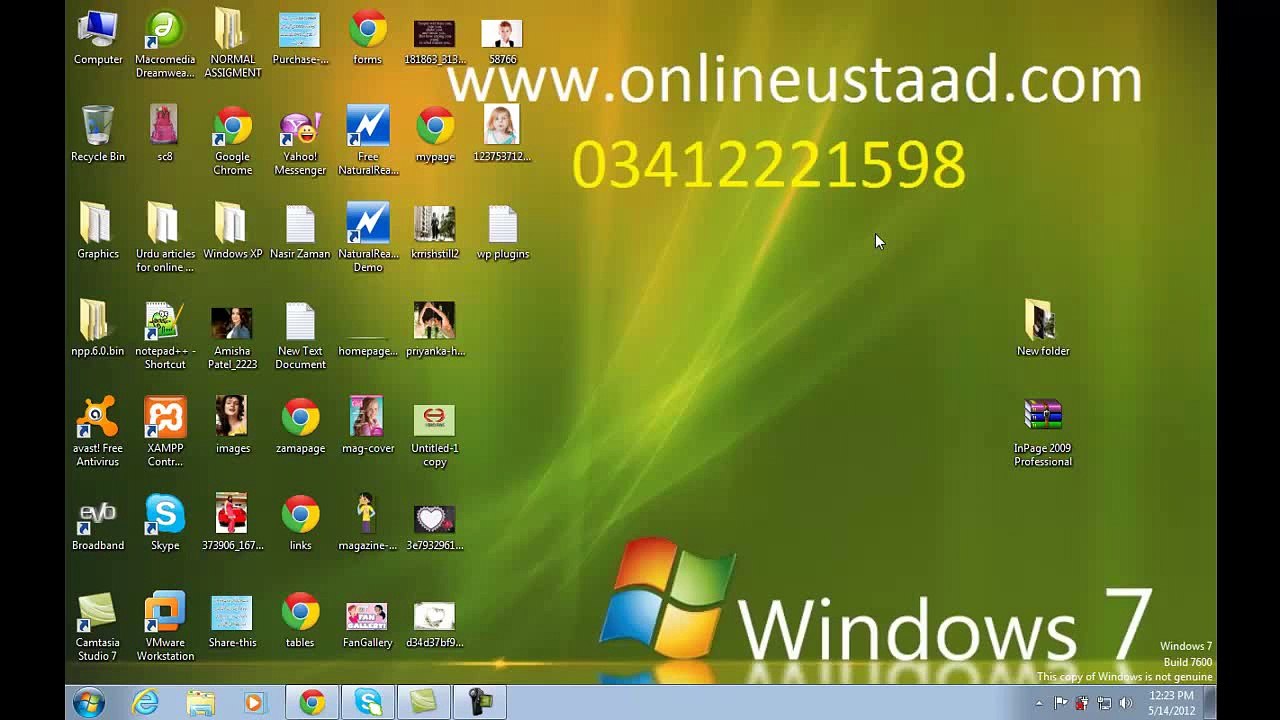
Task: Switch to Chrome in the taskbar
Action: 312,703
